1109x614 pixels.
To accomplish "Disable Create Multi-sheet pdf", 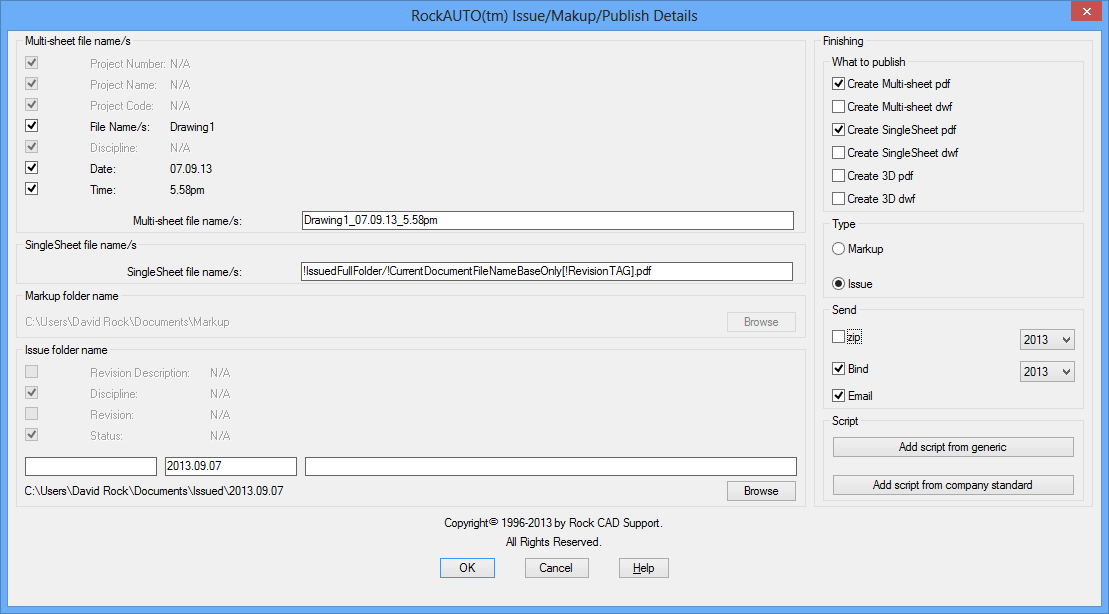I will (x=839, y=83).
